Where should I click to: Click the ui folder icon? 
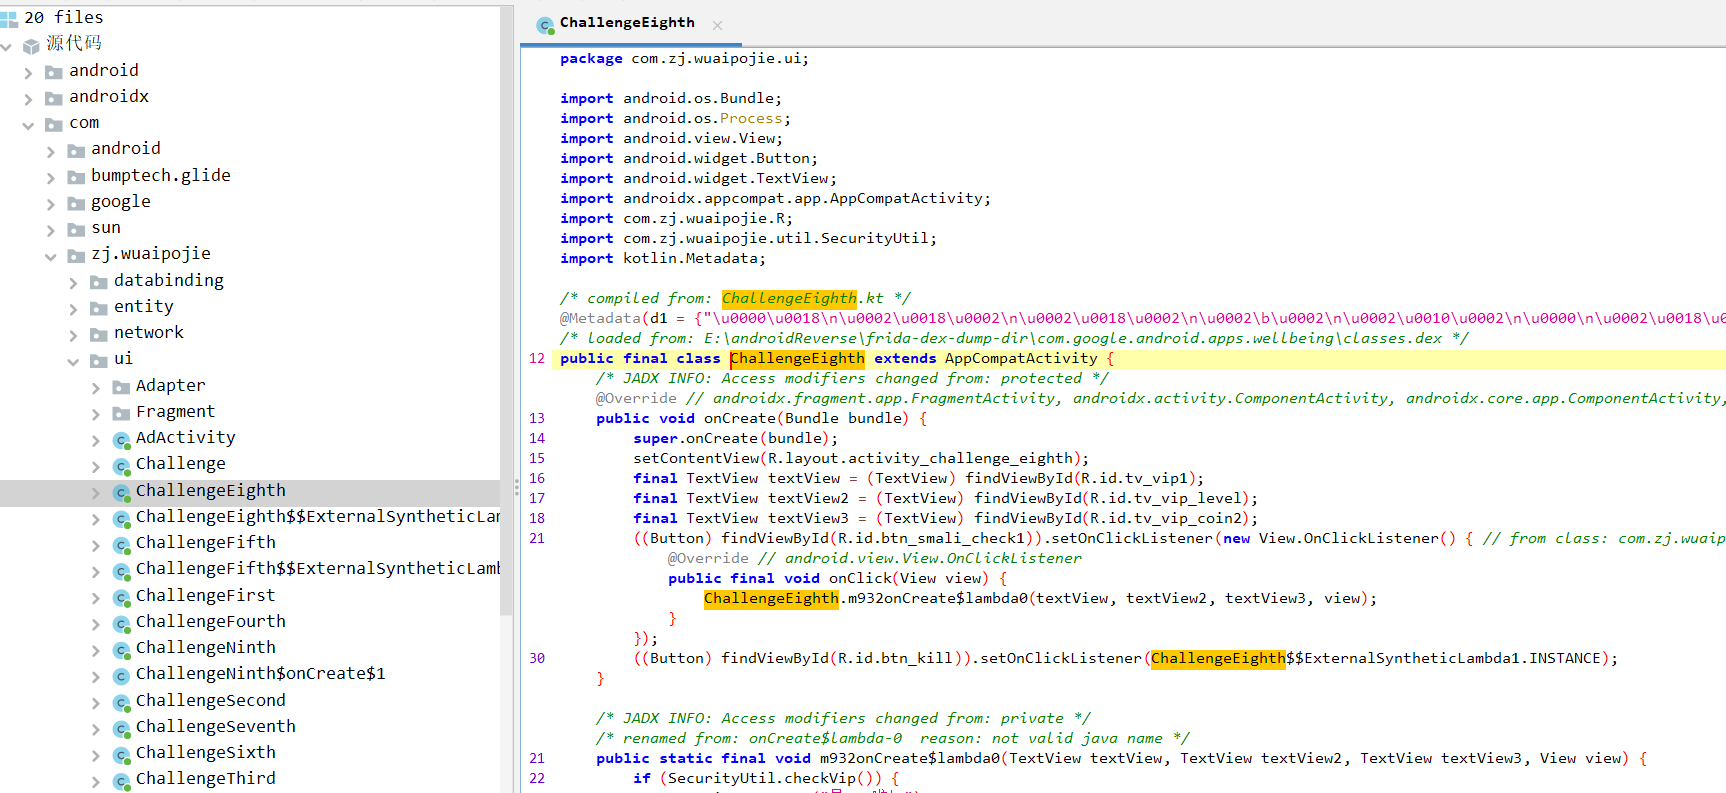(x=99, y=360)
